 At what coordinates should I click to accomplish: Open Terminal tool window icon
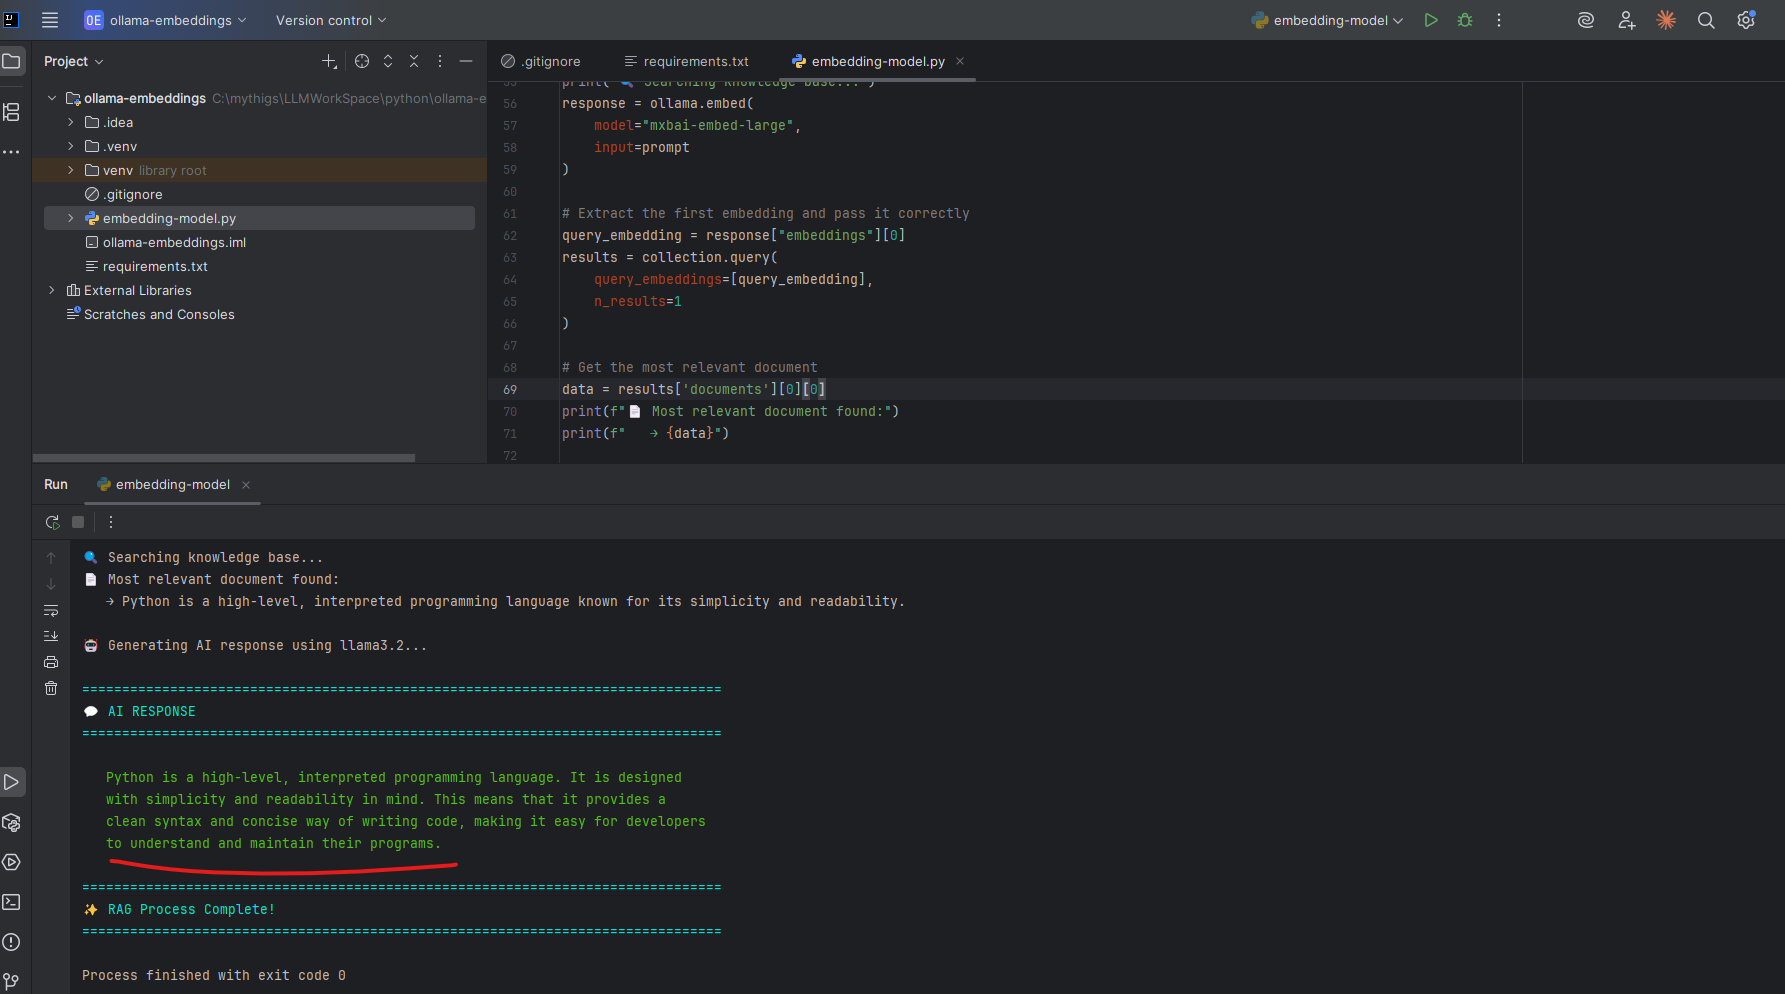[12, 902]
